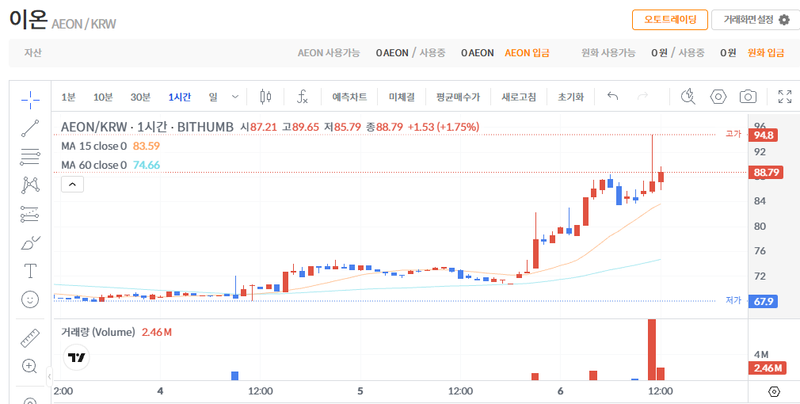Open the prediction and measurement tool
800x404 pixels.
coord(30,214)
